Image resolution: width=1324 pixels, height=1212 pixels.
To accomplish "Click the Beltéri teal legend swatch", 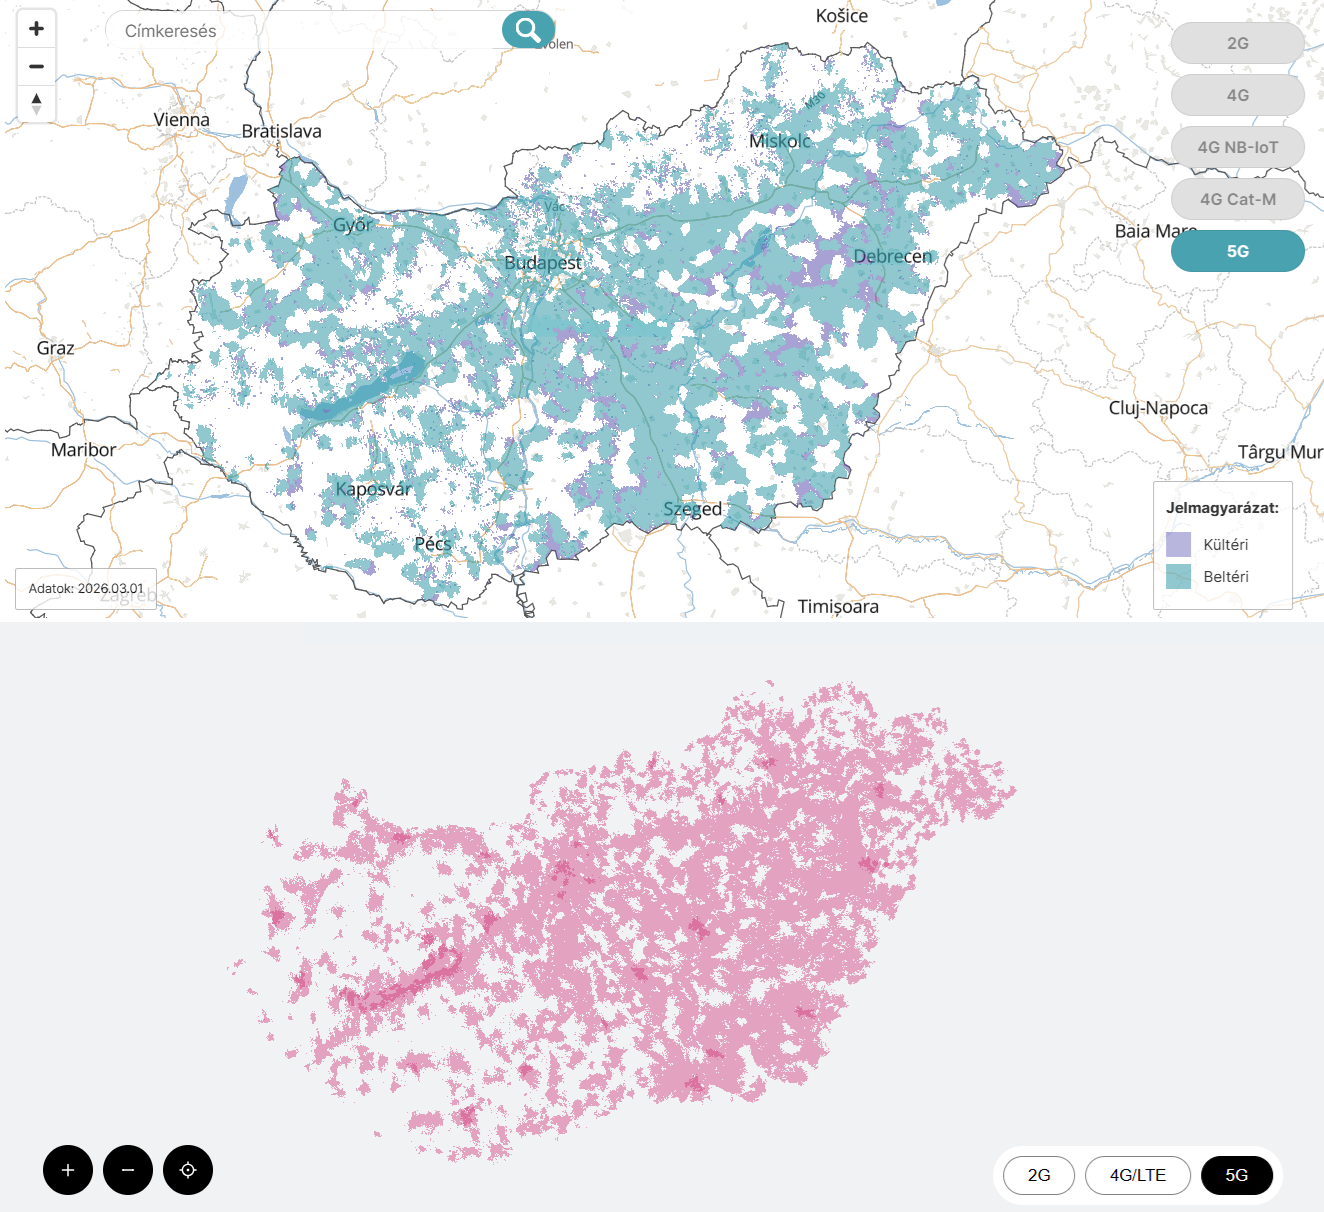I will 1178,576.
